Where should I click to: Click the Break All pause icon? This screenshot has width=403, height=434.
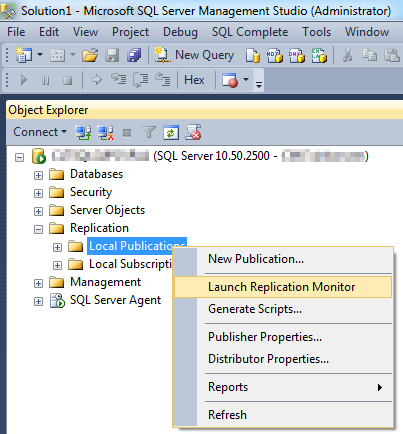tap(46, 80)
